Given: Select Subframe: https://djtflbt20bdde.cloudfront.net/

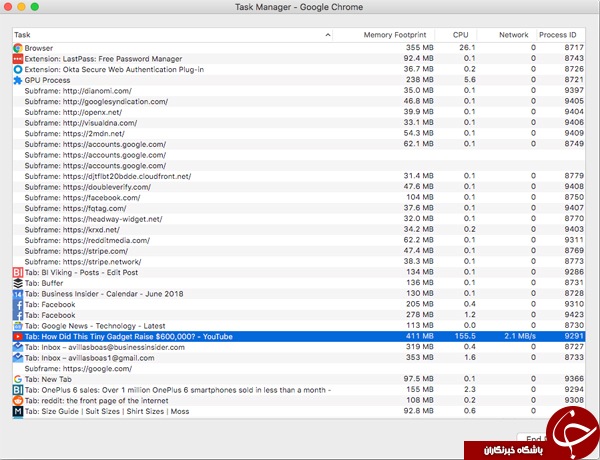Looking at the screenshot, I should [298, 176].
